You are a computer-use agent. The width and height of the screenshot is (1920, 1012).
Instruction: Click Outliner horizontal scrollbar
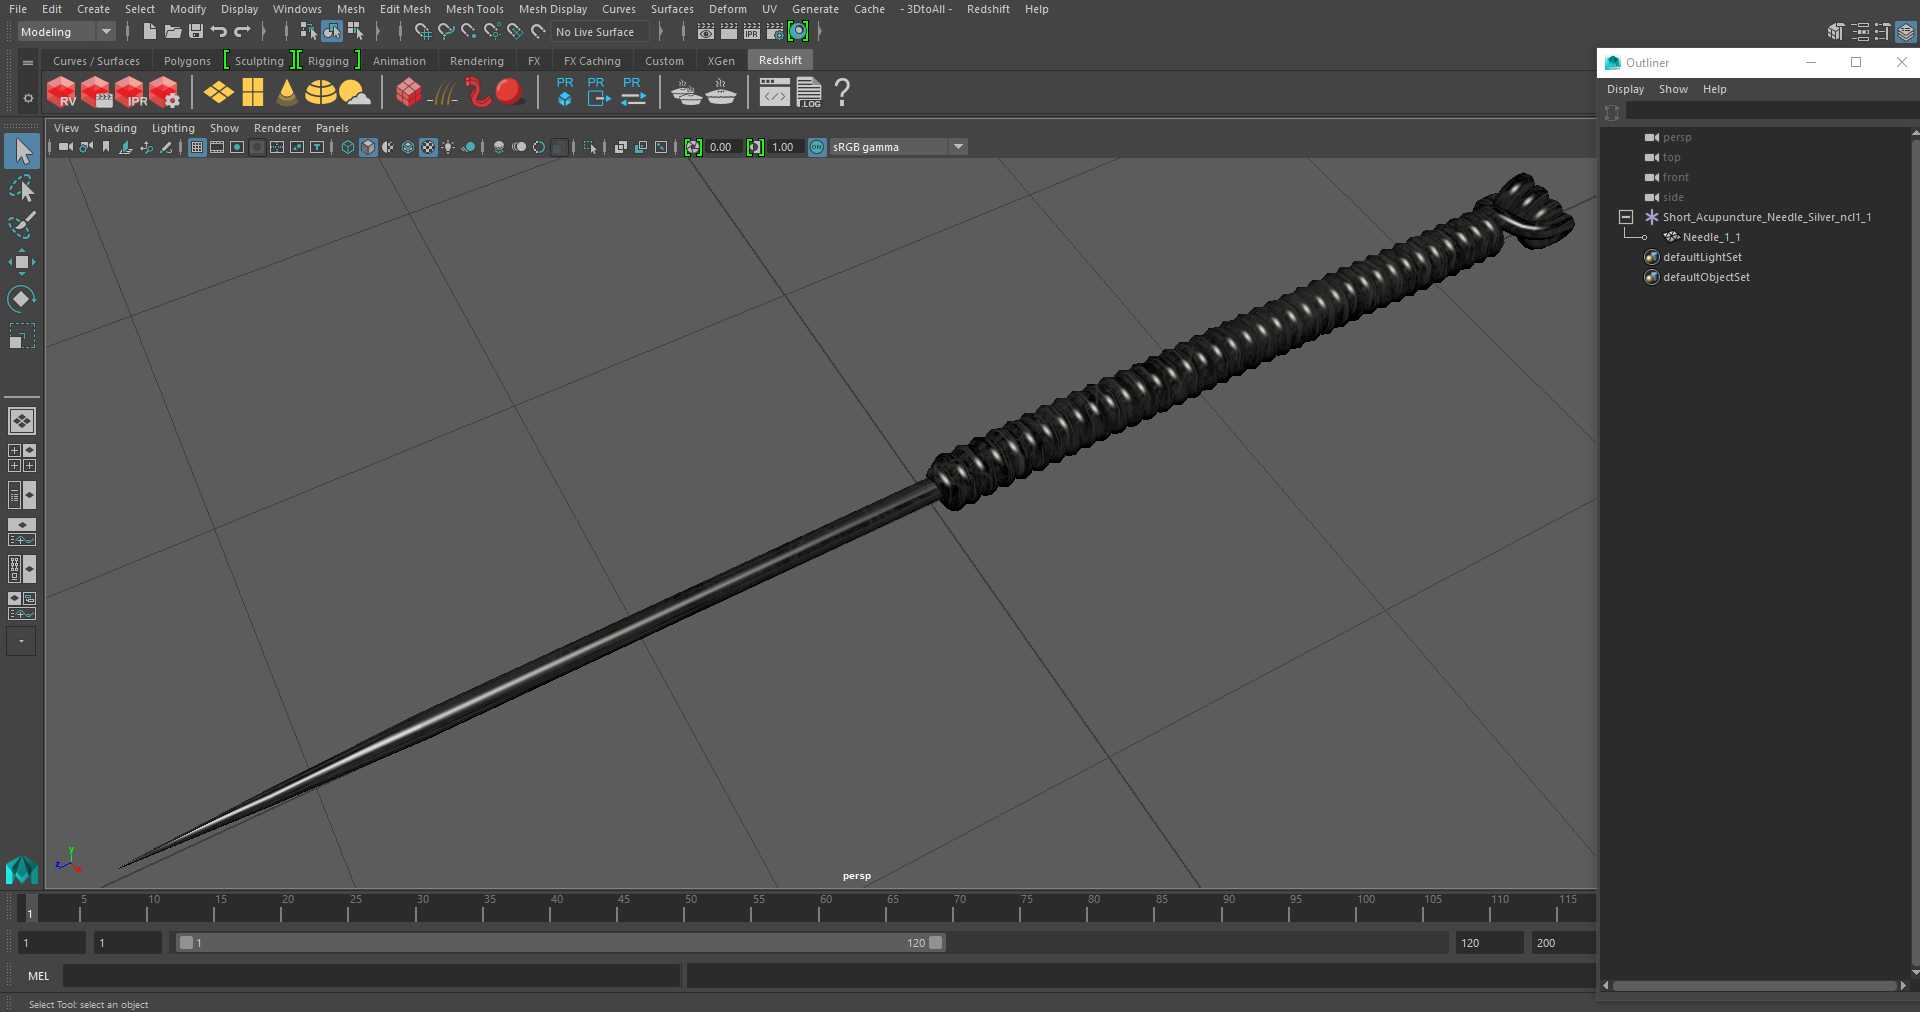coord(1754,986)
